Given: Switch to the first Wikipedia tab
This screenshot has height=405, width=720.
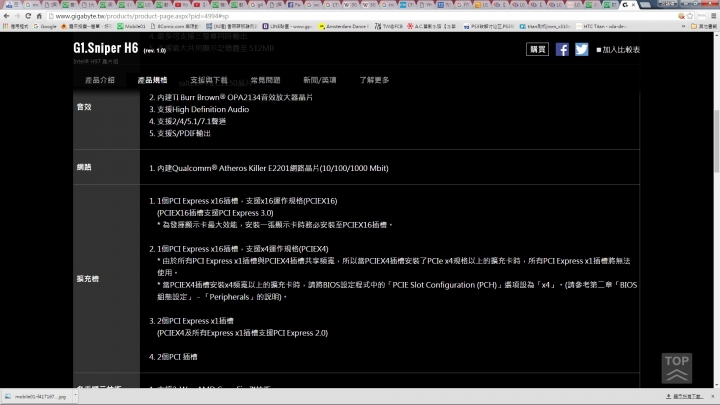Looking at the screenshot, I should pyautogui.click(x=351, y=5).
